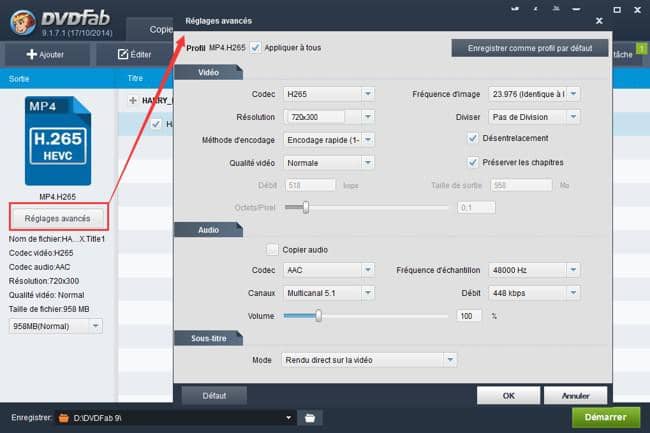Image resolution: width=650 pixels, height=433 pixels.
Task: Click the green task count badge
Action: [x=641, y=49]
